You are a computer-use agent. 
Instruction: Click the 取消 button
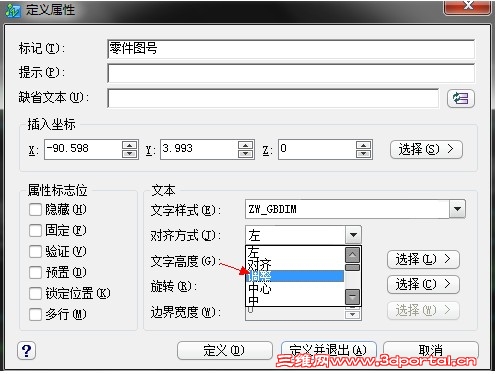coord(431,351)
